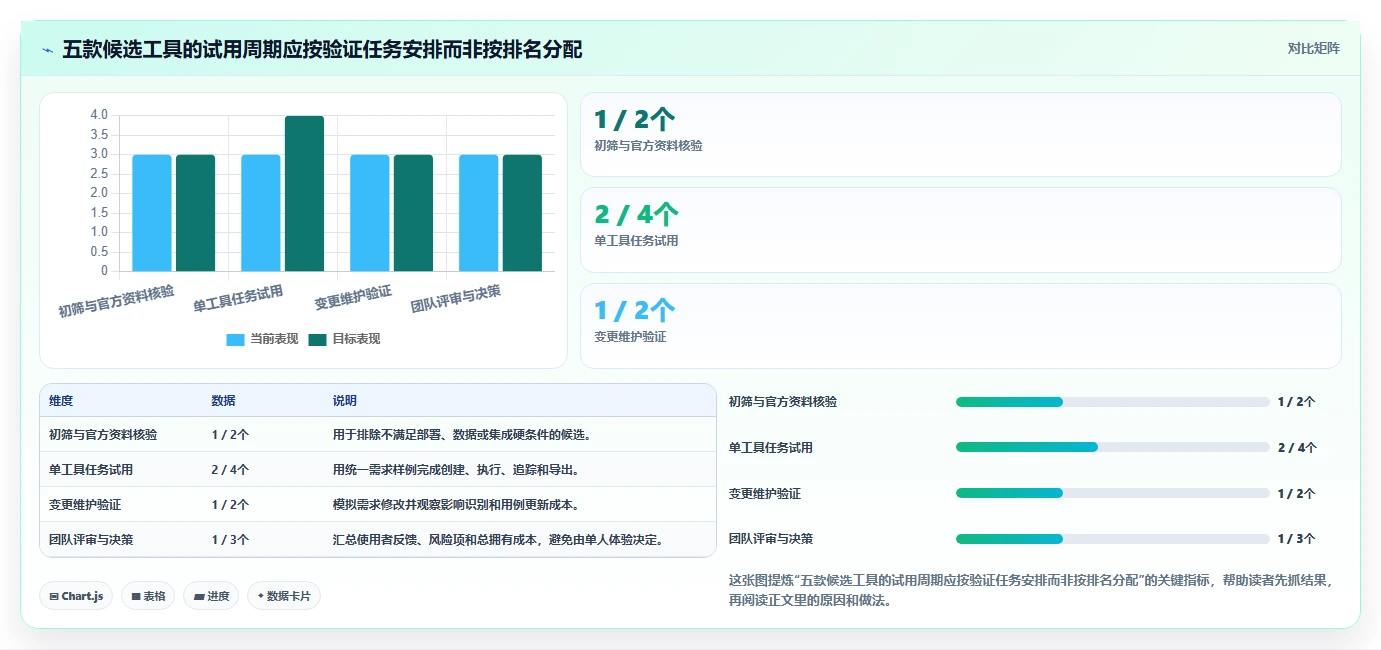Select the 表格 tag chip

pyautogui.click(x=148, y=596)
